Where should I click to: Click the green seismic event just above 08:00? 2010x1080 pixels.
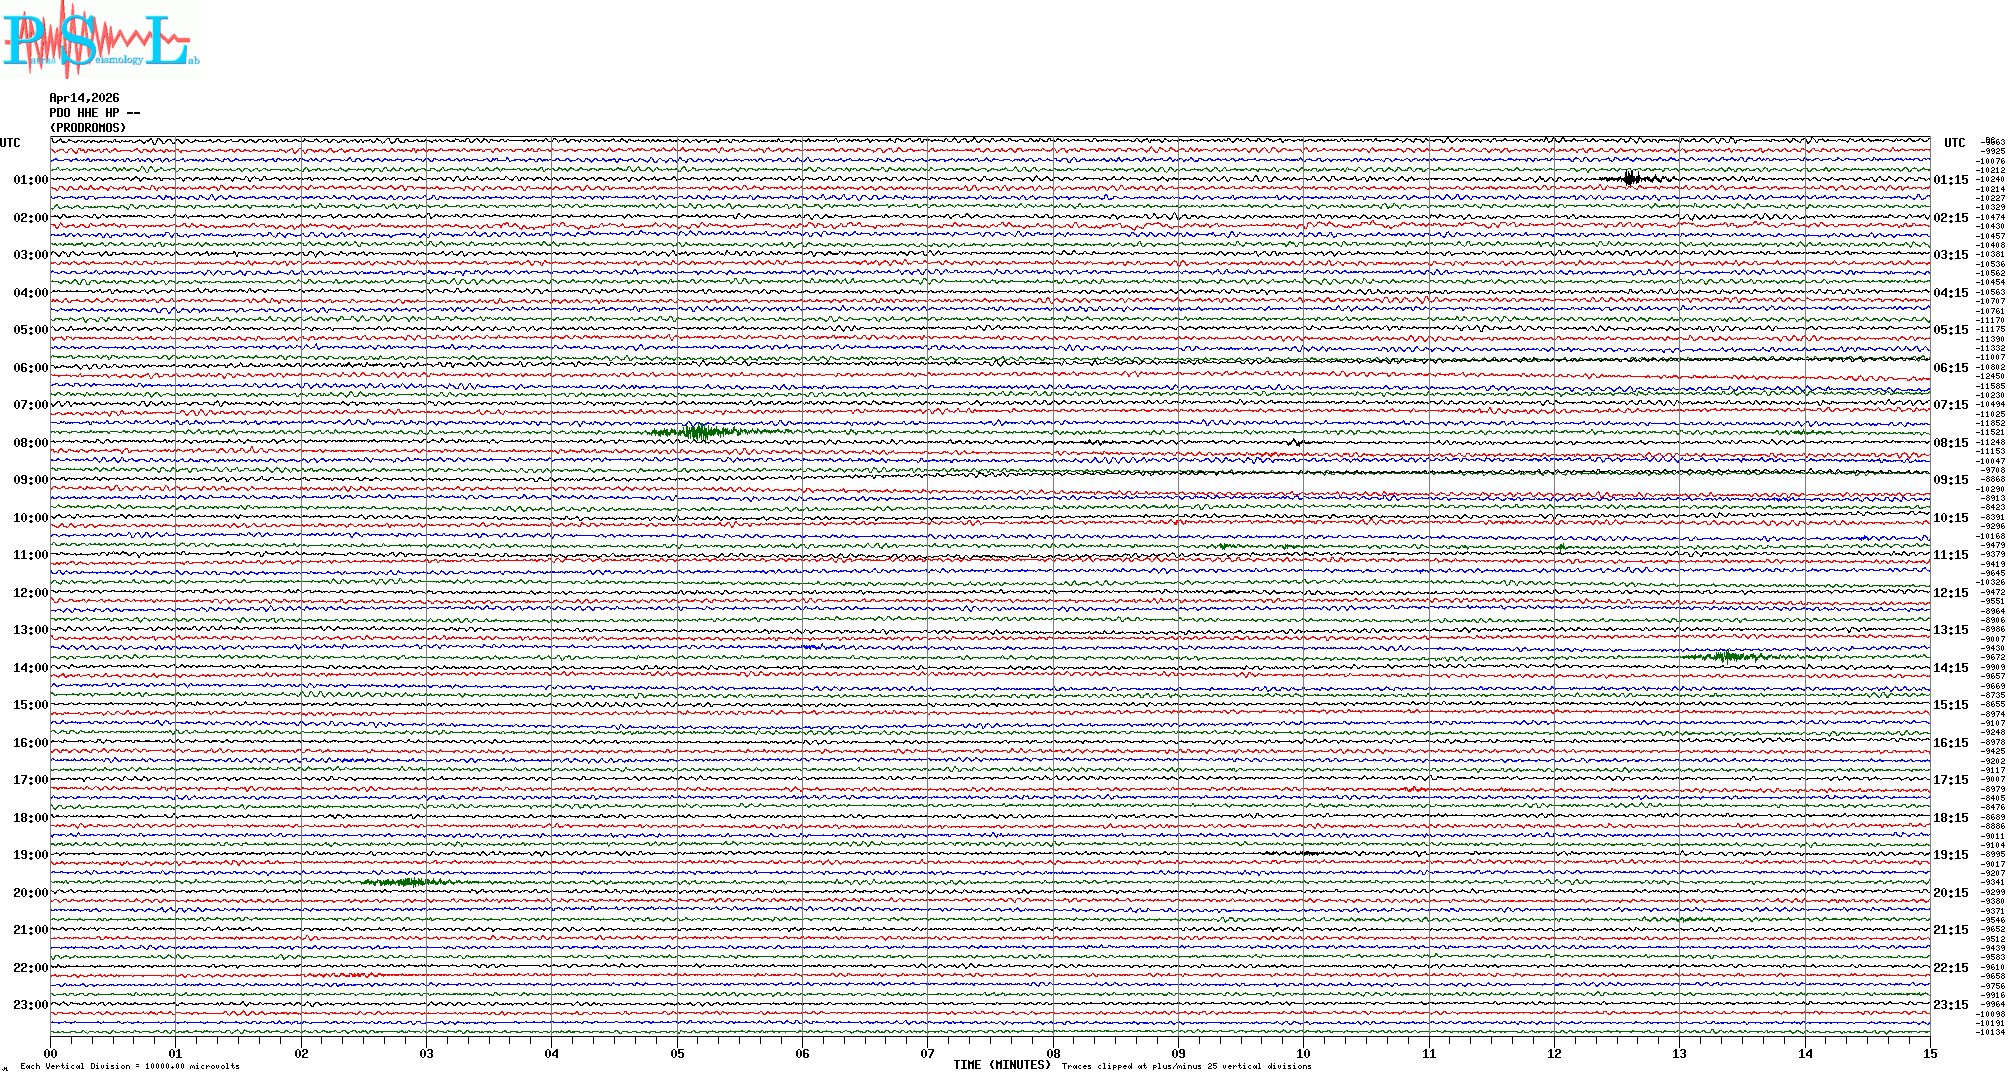700,432
